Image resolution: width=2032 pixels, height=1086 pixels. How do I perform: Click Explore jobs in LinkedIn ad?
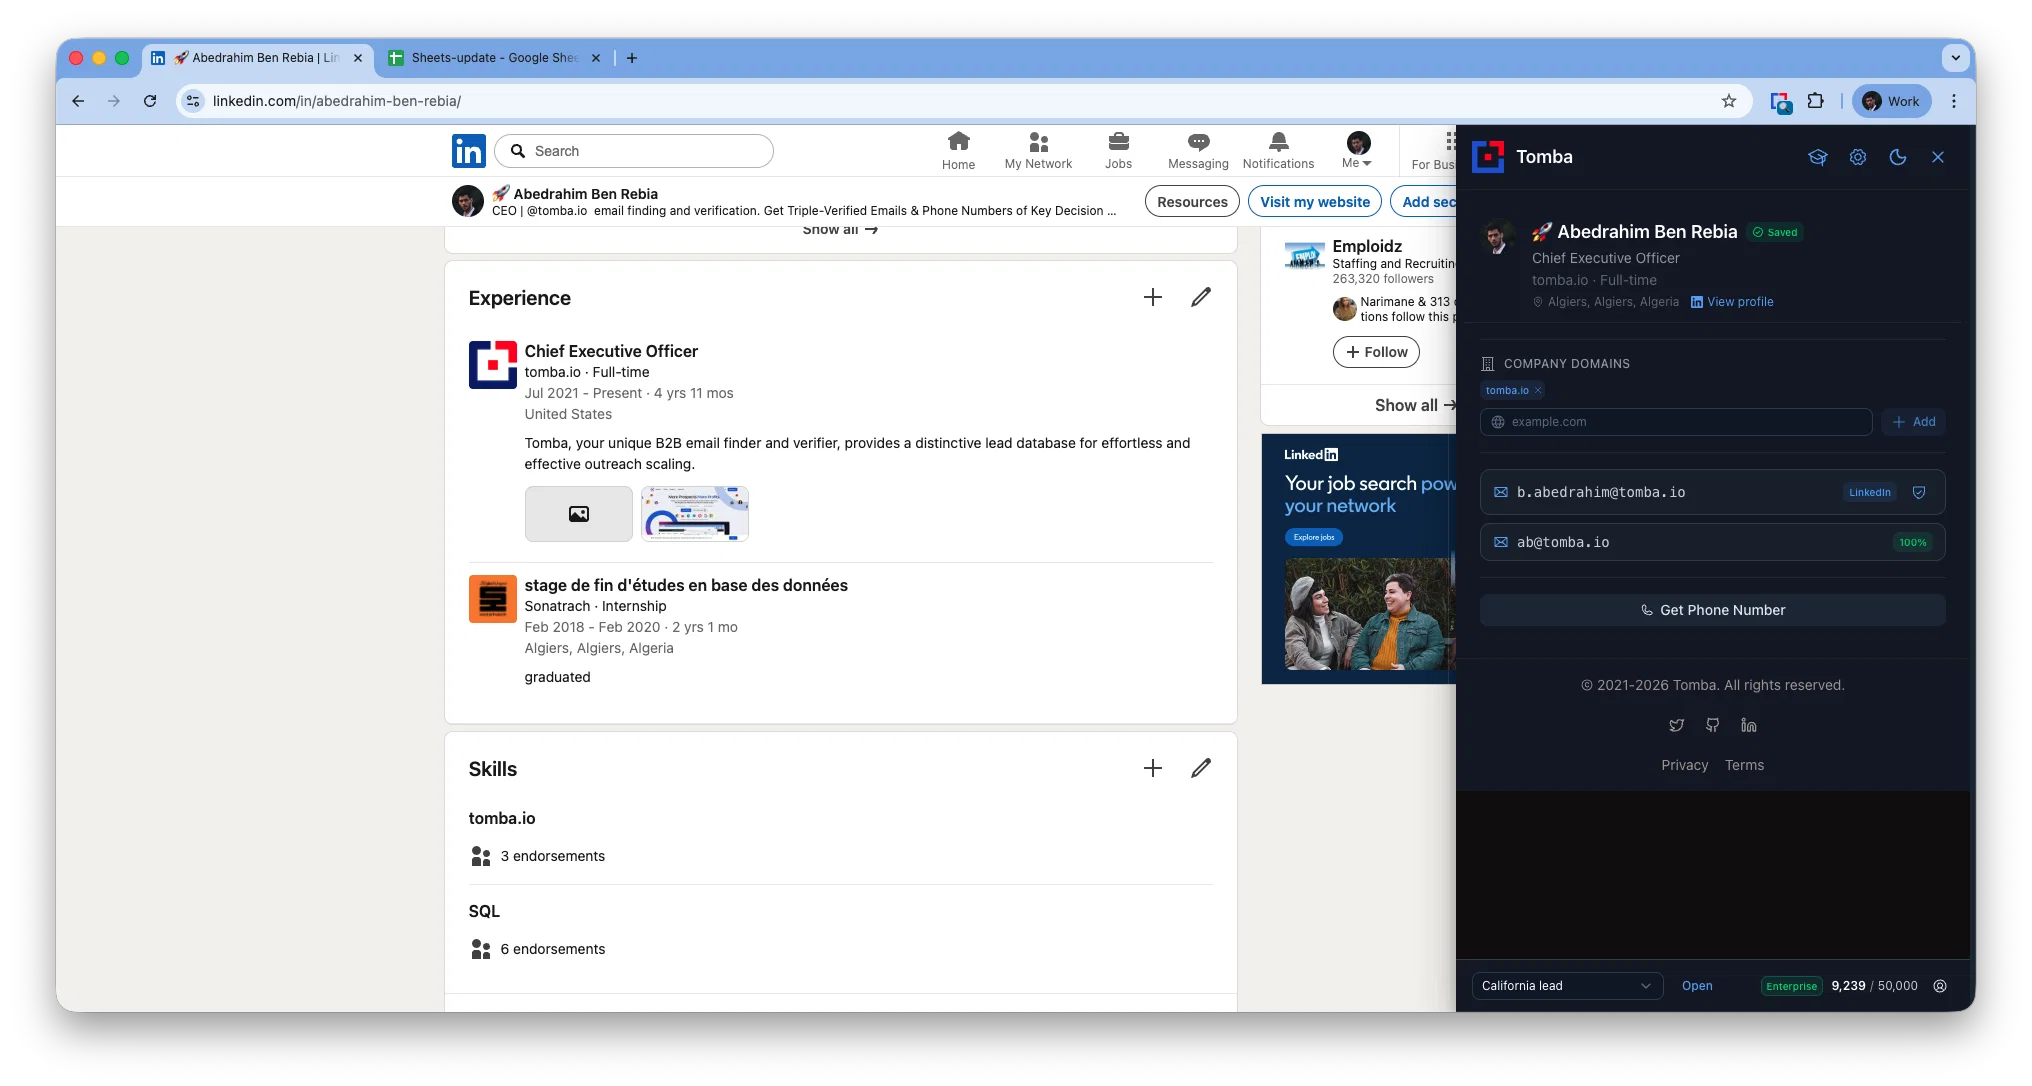(1314, 537)
